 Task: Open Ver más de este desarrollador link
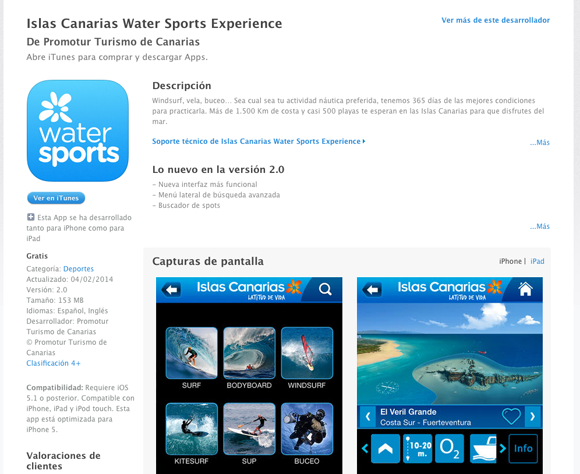[x=496, y=20]
